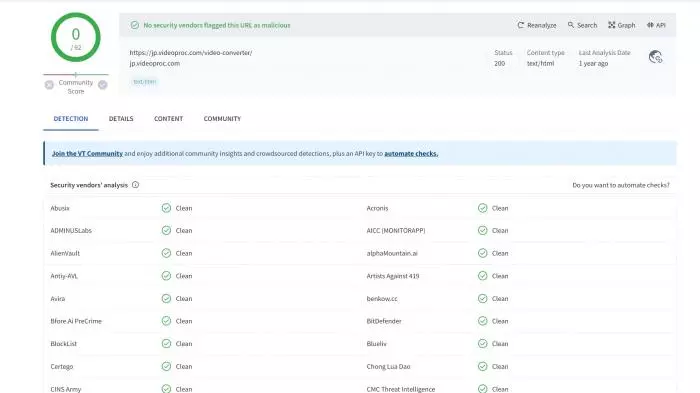This screenshot has height=393, width=700.
Task: Vote down with the Community Score X icon
Action: tap(49, 84)
